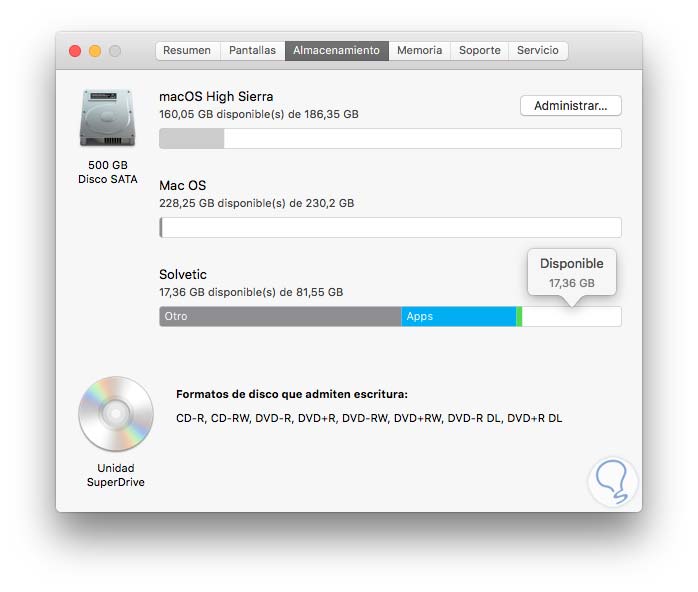Click the Mac OS volume storage bar
Viewport: 698px width, 592px height.
390,227
